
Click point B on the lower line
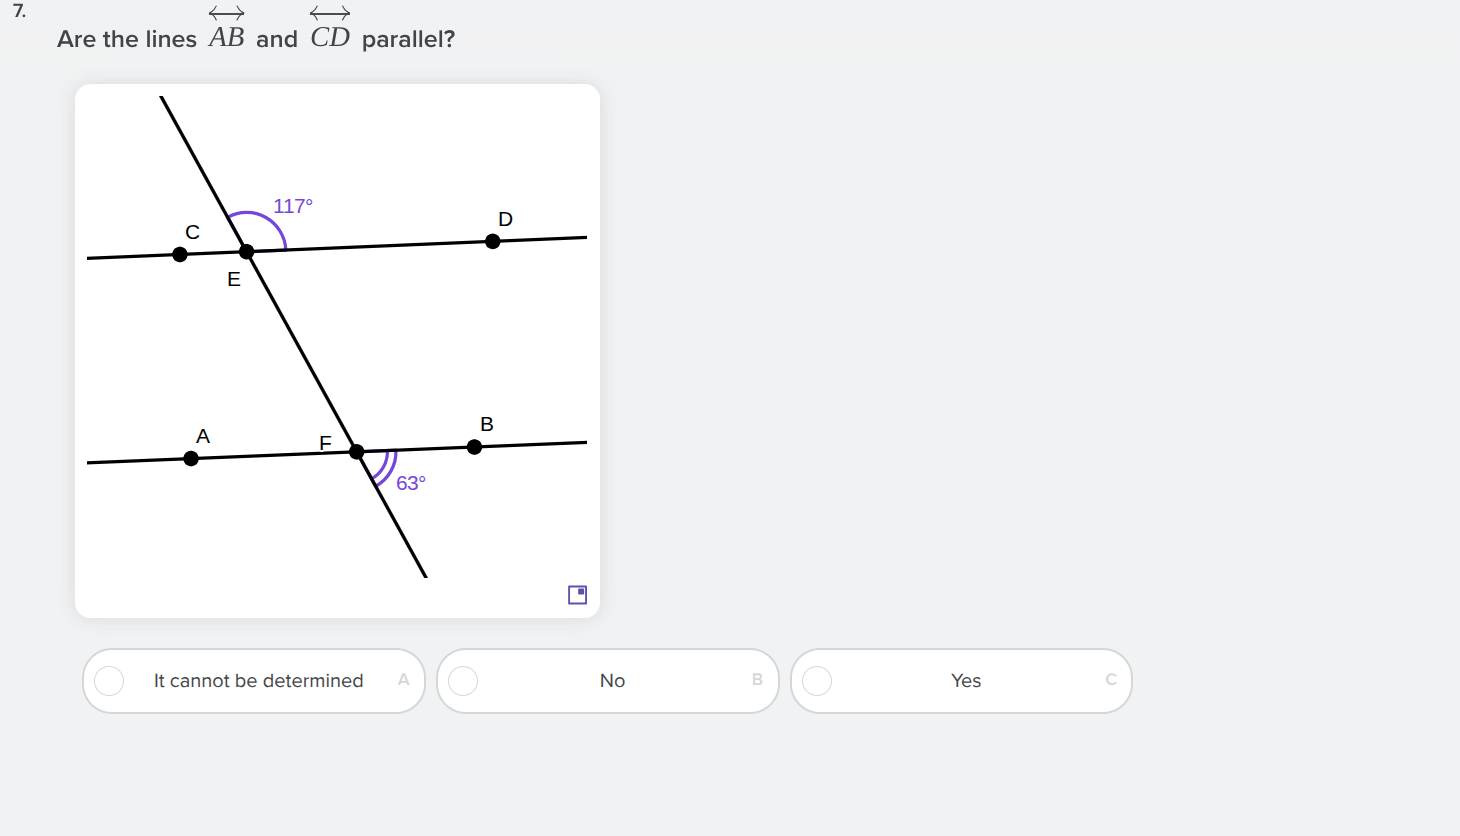point(474,446)
